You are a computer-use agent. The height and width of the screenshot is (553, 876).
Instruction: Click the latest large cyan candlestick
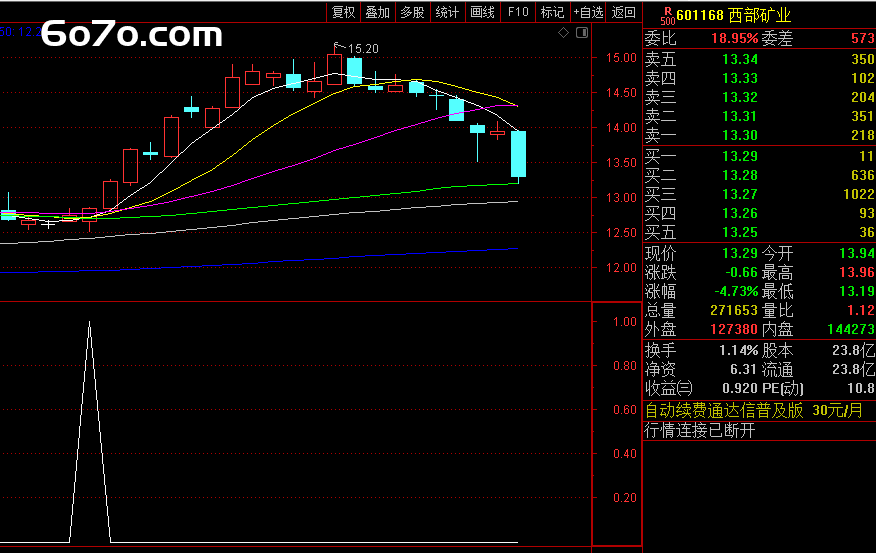pyautogui.click(x=518, y=154)
